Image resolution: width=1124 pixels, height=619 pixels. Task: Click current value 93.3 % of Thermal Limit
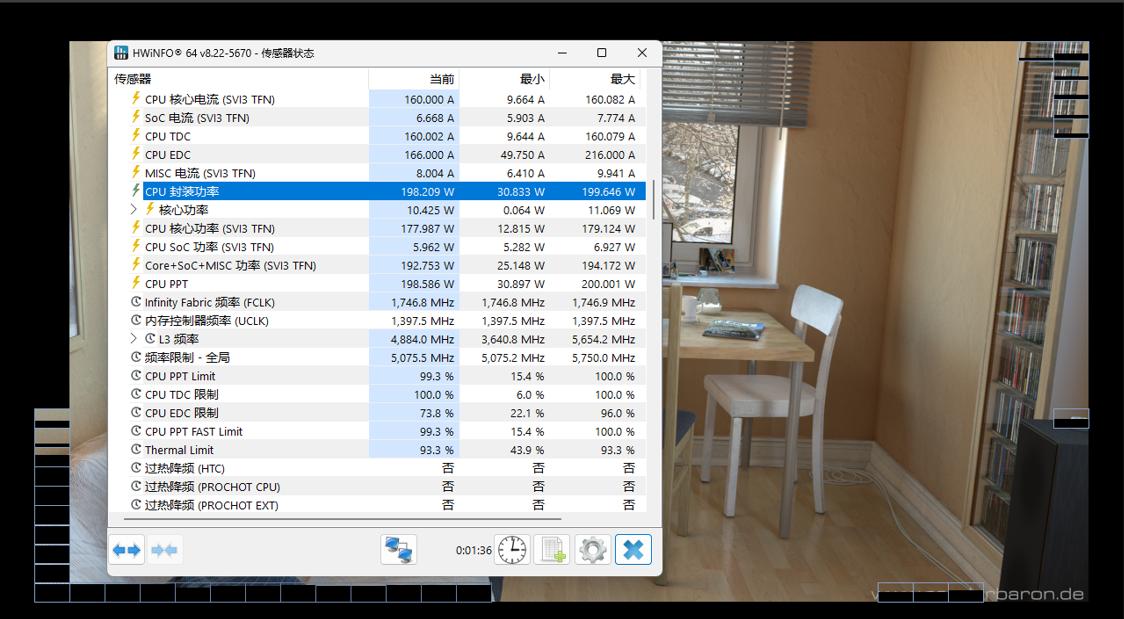click(435, 450)
